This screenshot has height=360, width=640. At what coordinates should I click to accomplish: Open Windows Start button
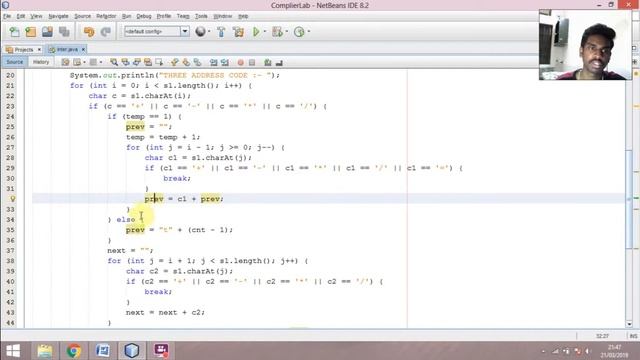(x=13, y=351)
